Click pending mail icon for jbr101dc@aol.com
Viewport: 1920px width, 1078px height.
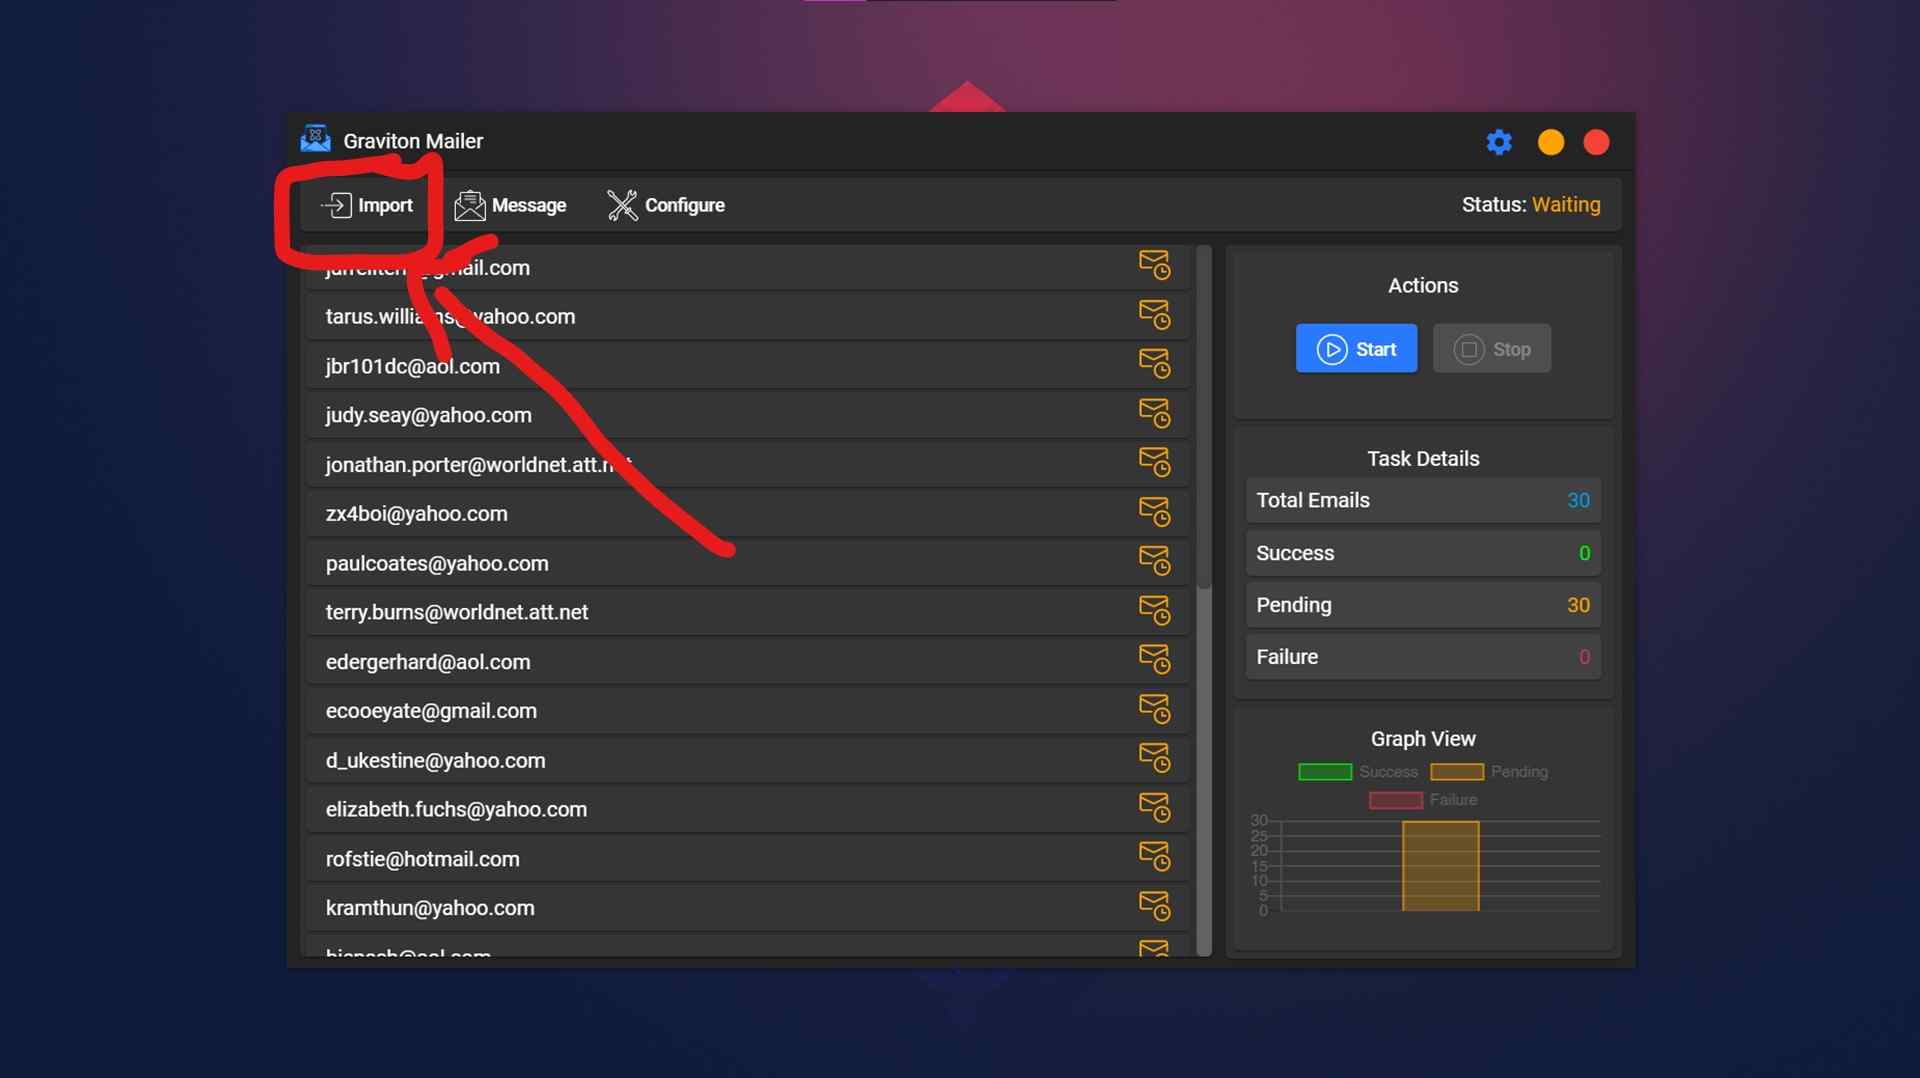coord(1154,364)
